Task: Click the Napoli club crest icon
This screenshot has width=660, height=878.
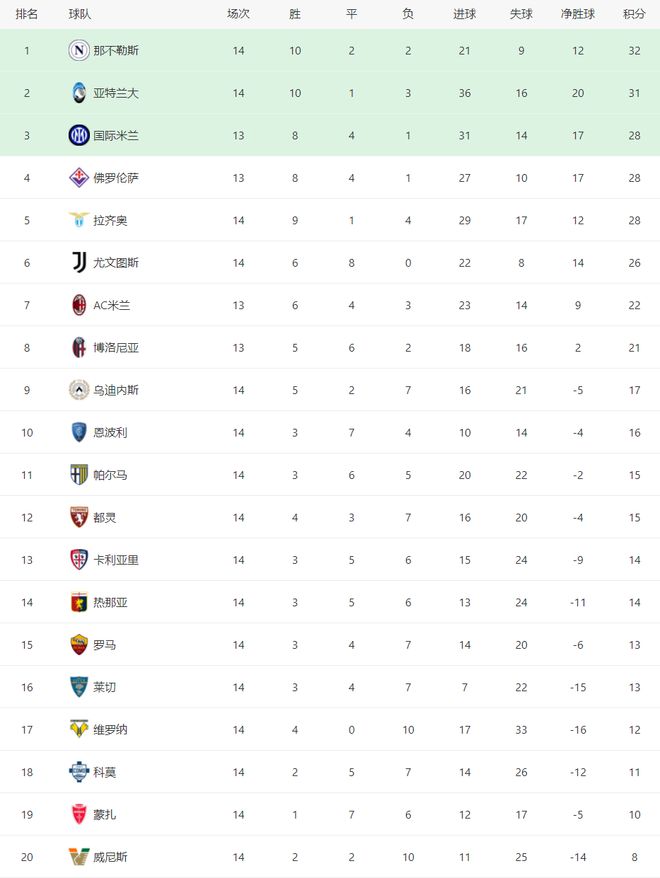Action: coord(79,50)
